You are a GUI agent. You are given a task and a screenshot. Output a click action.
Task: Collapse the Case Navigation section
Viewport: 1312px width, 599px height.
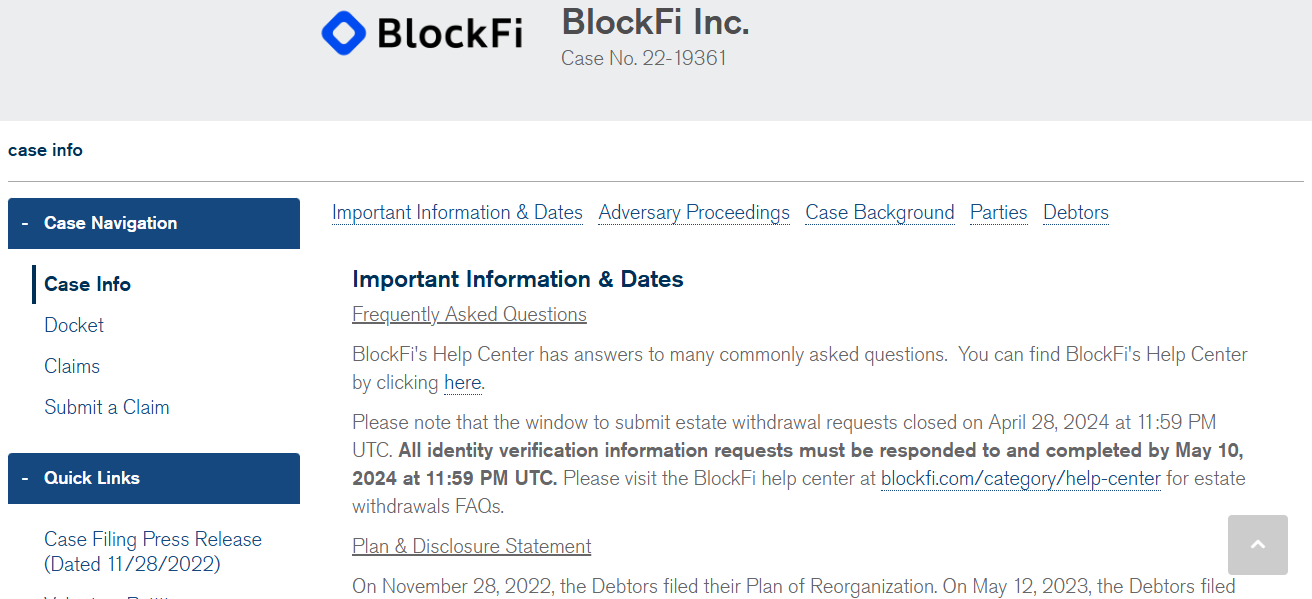pos(24,223)
